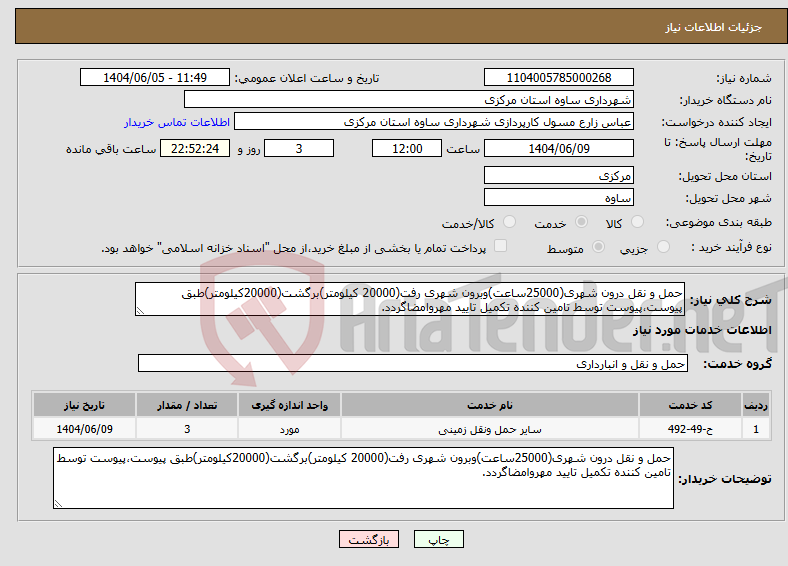788x566 pixels.
Task: Click the اطلاعات خدمات مورد نیاز heading
Action: point(702,330)
